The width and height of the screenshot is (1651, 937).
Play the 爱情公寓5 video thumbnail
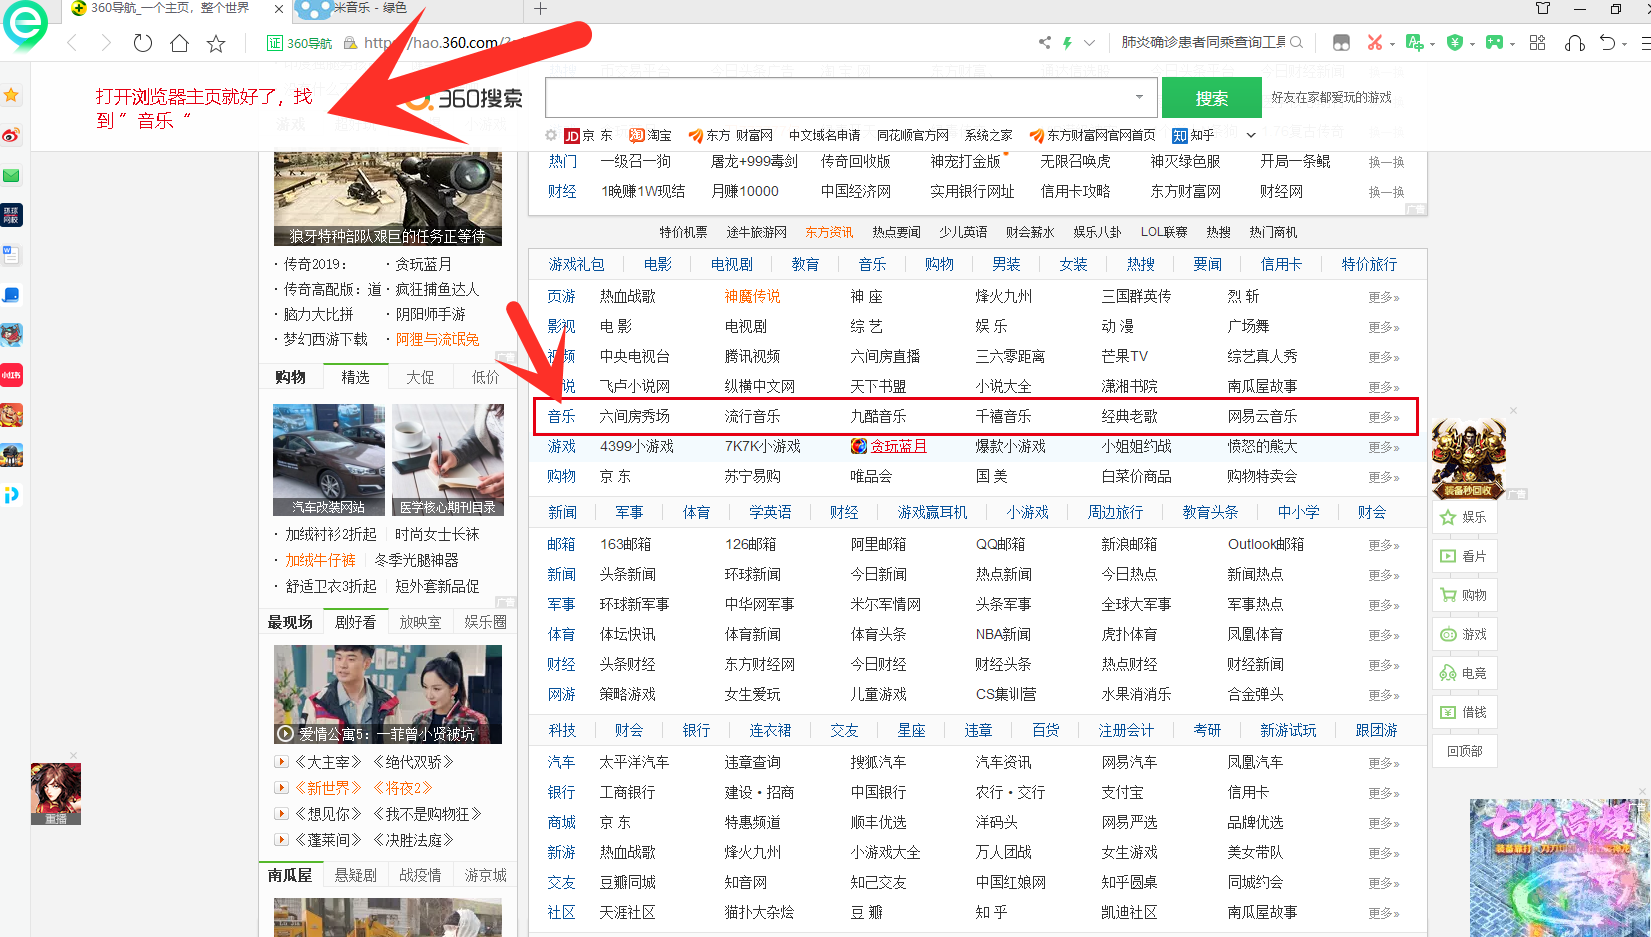pos(388,694)
